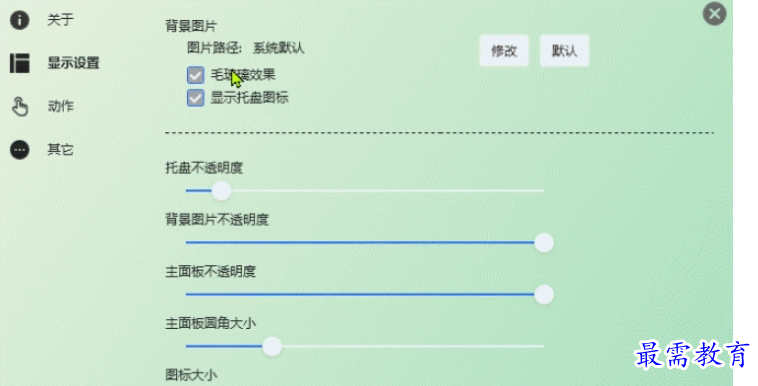Open the 其它 ellipsis icon

pyautogui.click(x=20, y=150)
